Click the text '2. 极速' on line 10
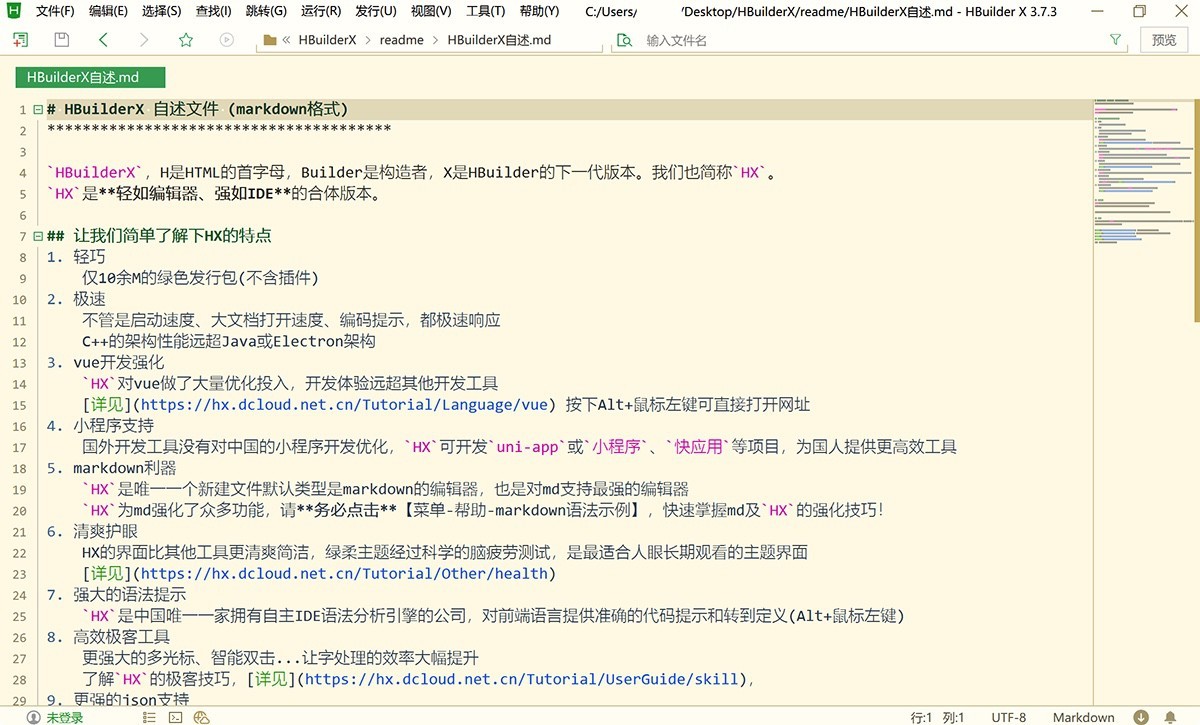The image size is (1200, 725). point(76,299)
